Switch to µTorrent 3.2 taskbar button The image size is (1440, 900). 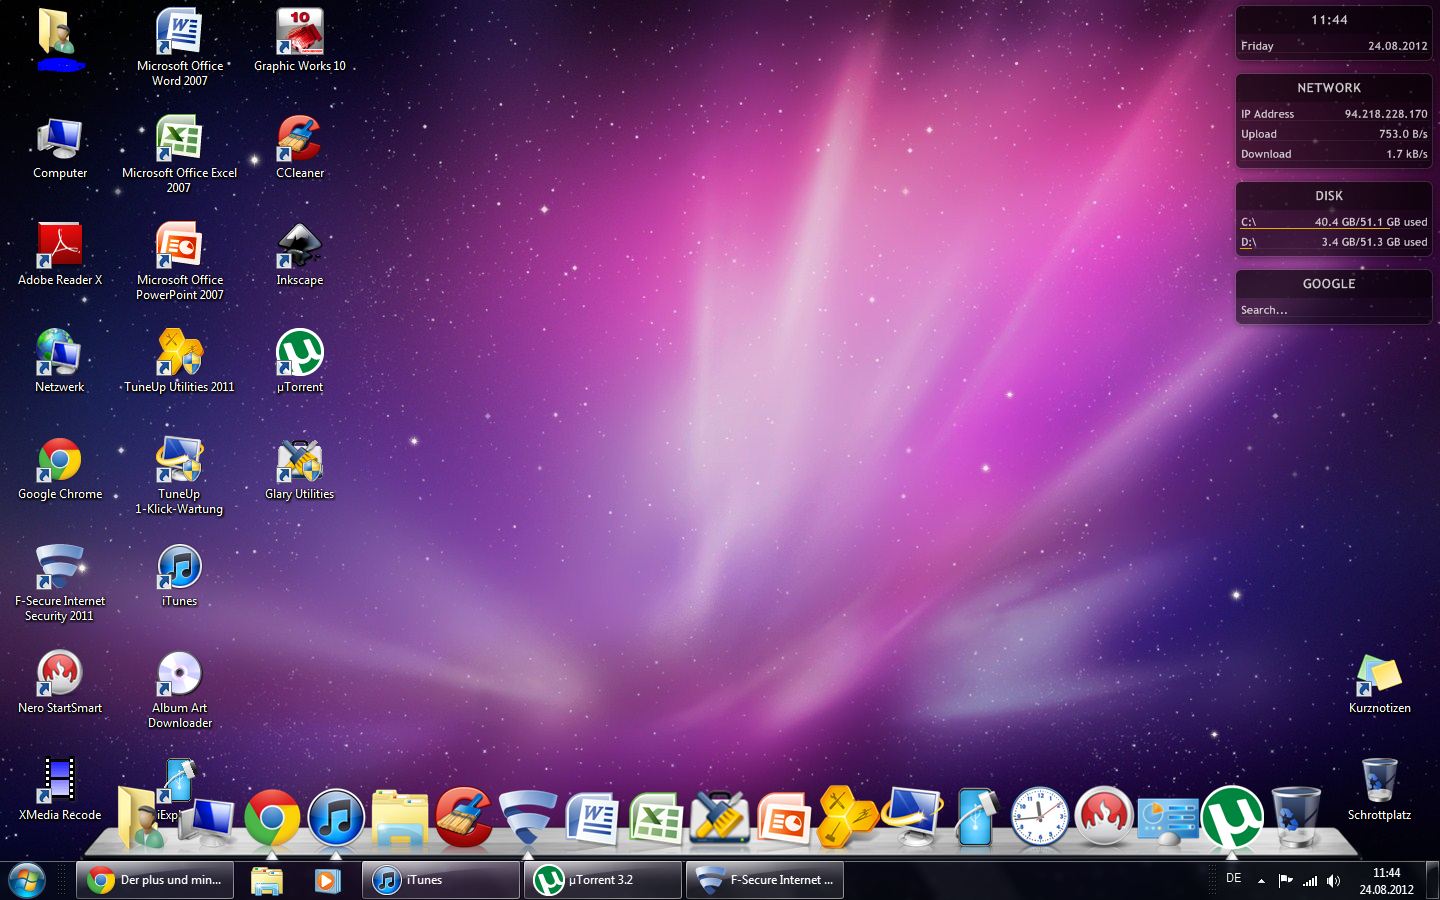pos(602,880)
